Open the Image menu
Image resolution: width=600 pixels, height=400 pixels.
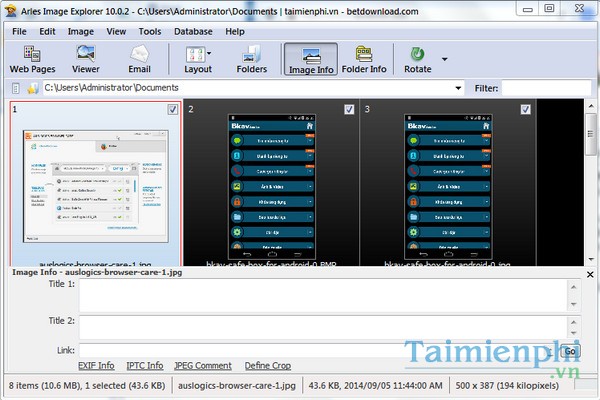click(x=81, y=32)
